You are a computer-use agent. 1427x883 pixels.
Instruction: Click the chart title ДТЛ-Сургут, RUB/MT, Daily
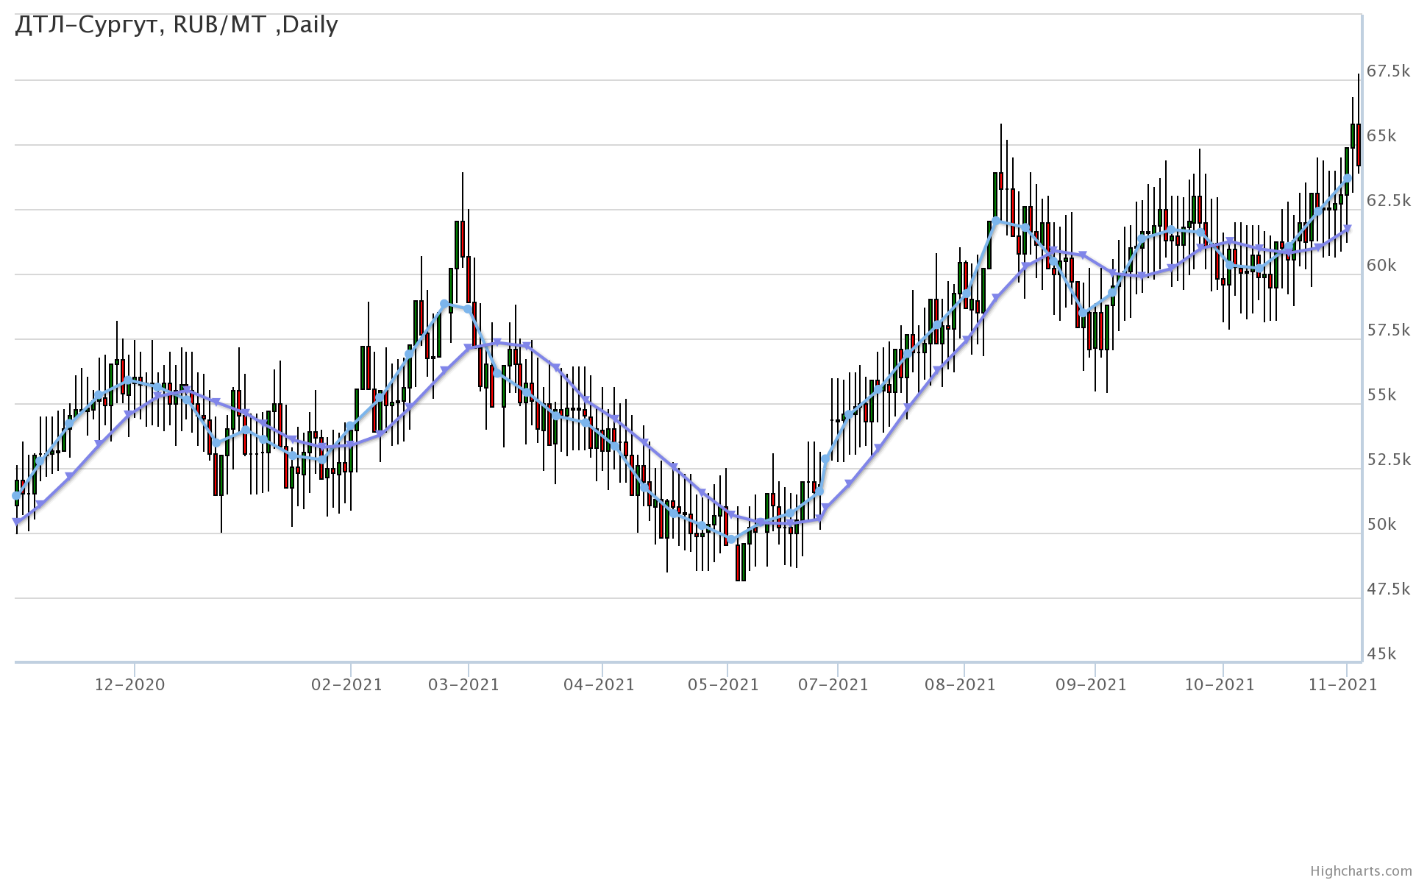(x=177, y=25)
